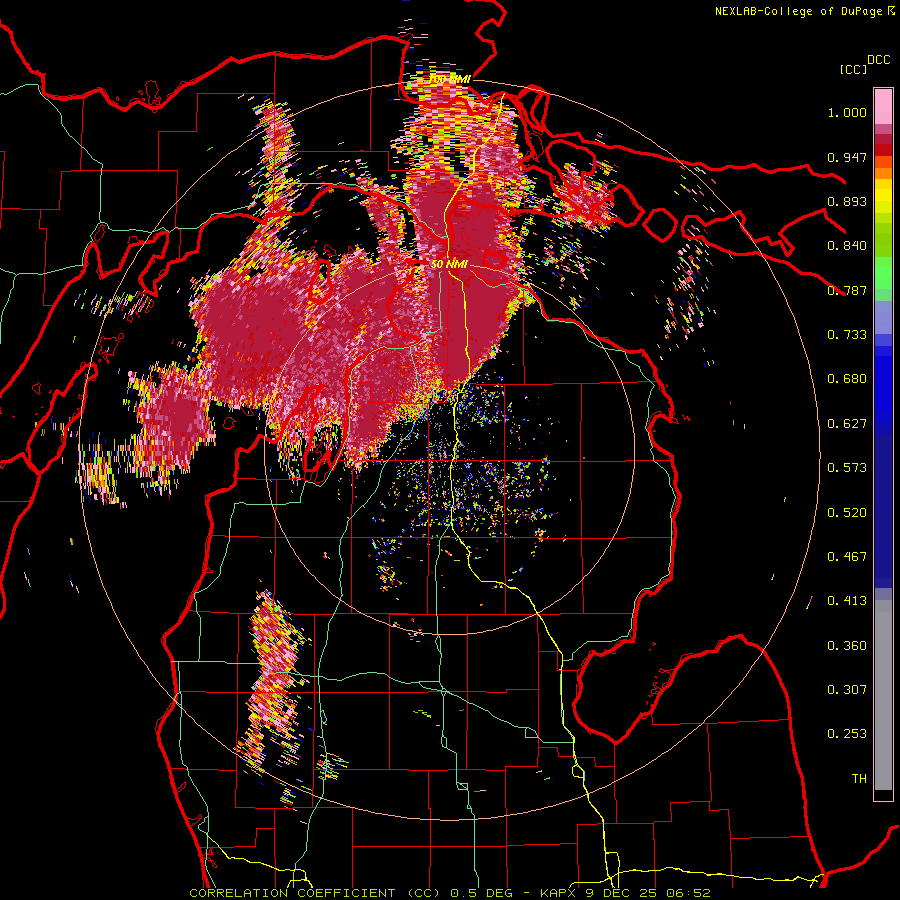Click the 100 NMI range ring label
The width and height of the screenshot is (900, 900).
(450, 79)
